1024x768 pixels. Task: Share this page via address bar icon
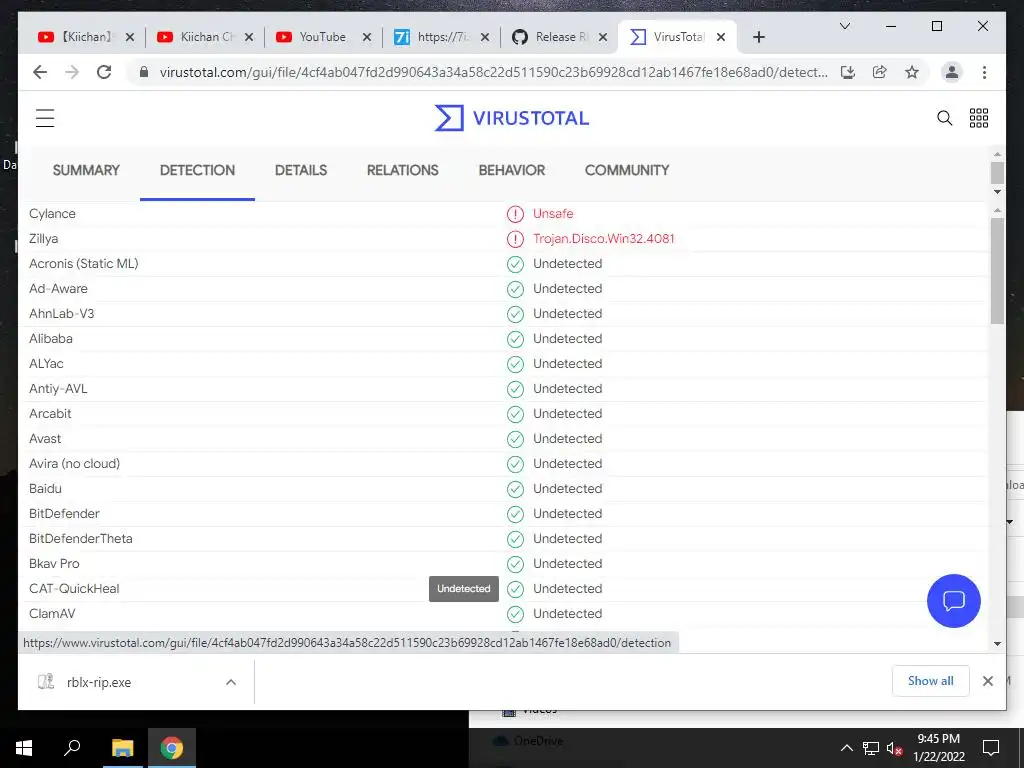click(x=880, y=72)
